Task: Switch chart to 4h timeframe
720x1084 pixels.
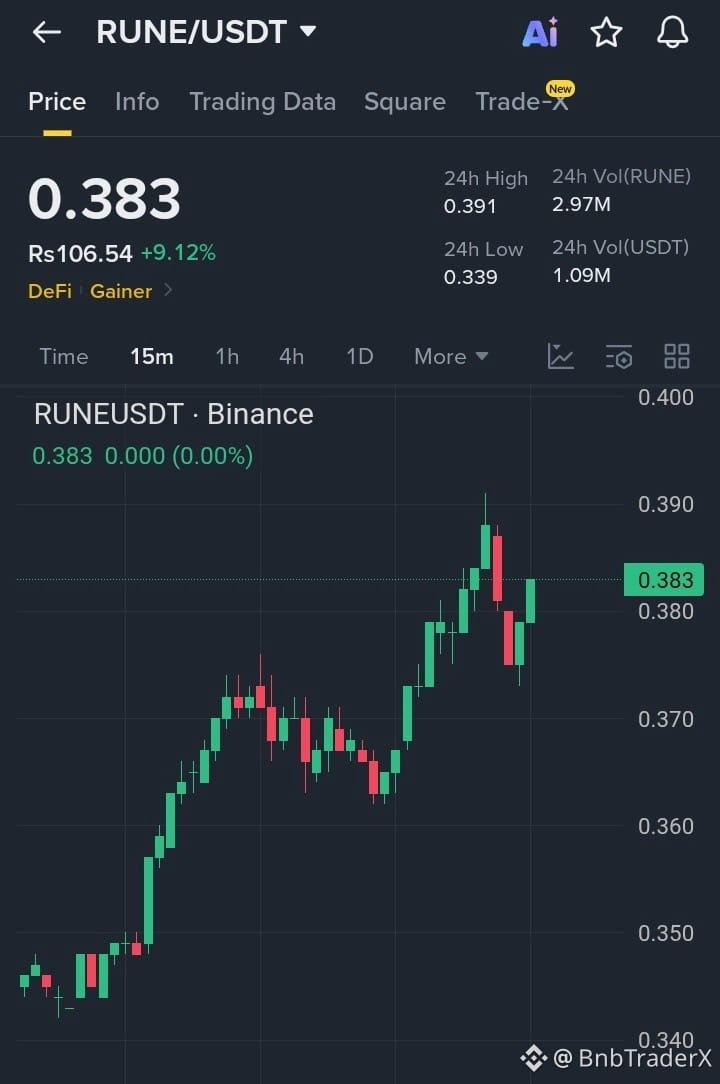Action: click(291, 357)
